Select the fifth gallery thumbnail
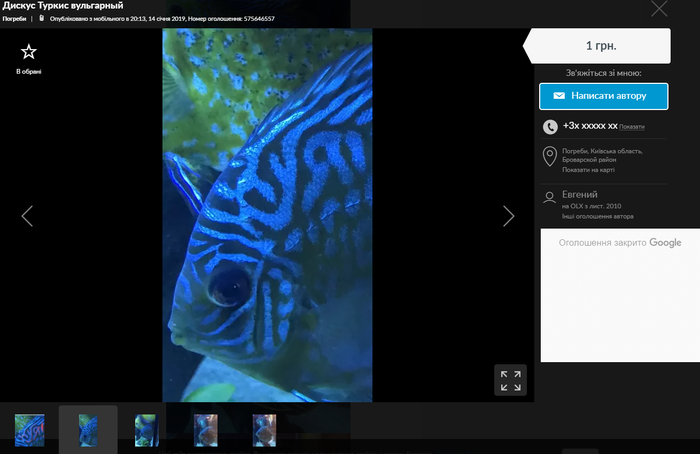Image resolution: width=700 pixels, height=454 pixels. (x=264, y=429)
